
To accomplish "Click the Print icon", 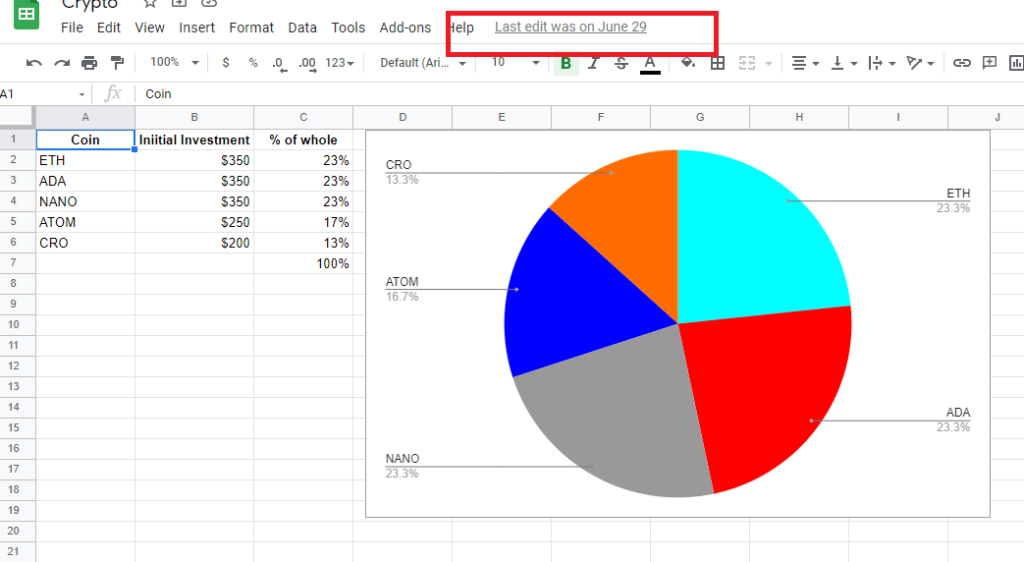I will pos(89,63).
